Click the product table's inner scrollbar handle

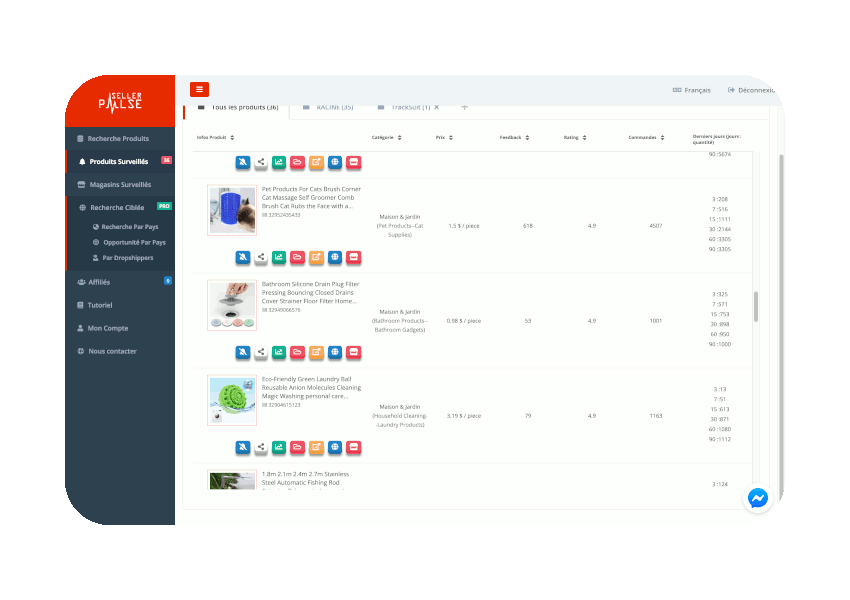click(756, 307)
